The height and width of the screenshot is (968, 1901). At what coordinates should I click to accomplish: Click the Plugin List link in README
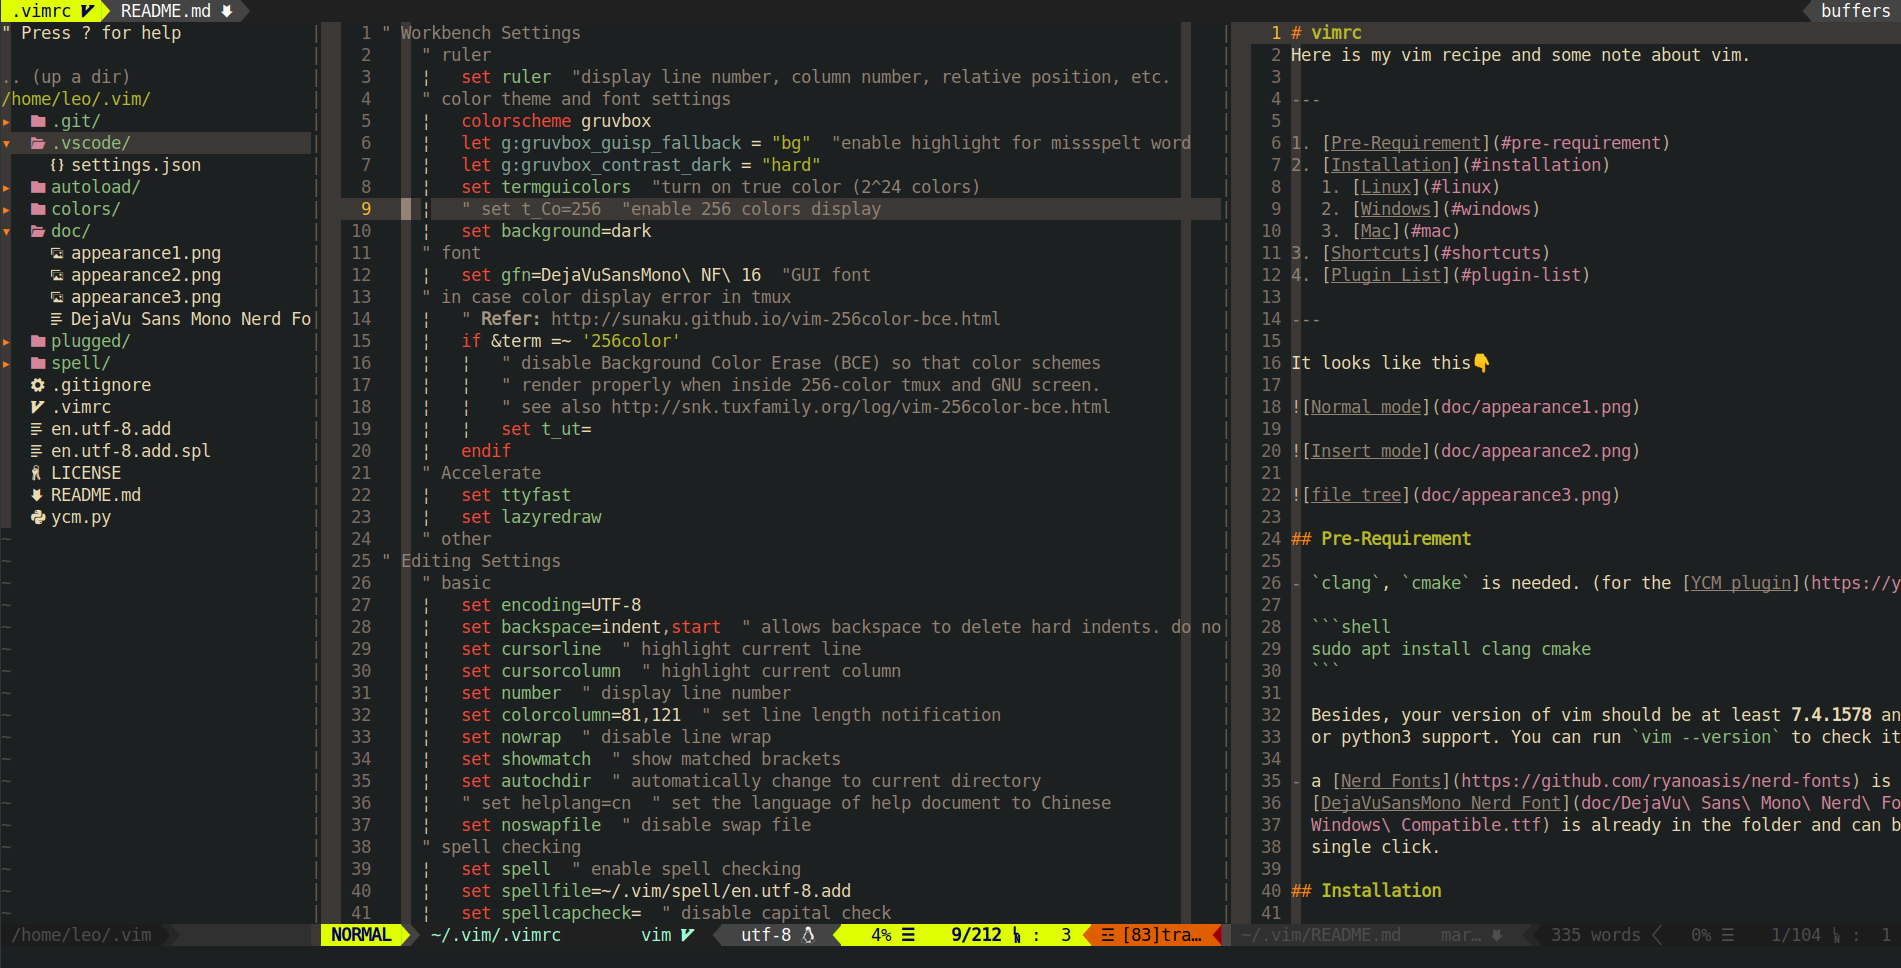click(1386, 275)
